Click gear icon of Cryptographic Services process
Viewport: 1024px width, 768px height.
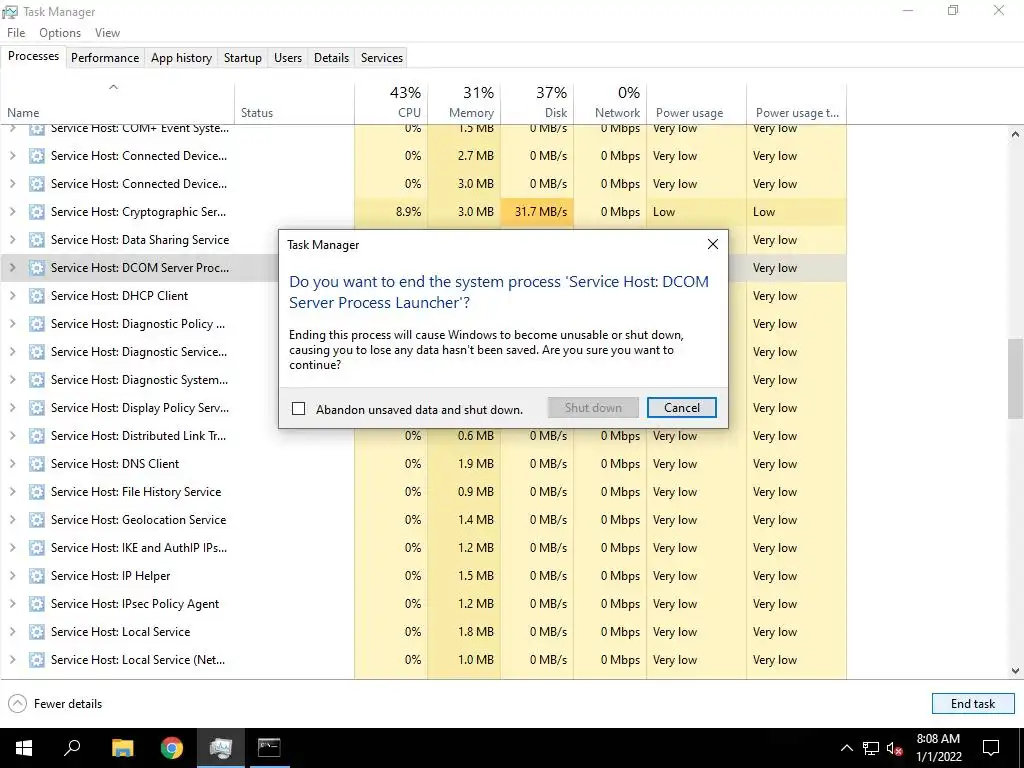pyautogui.click(x=37, y=212)
